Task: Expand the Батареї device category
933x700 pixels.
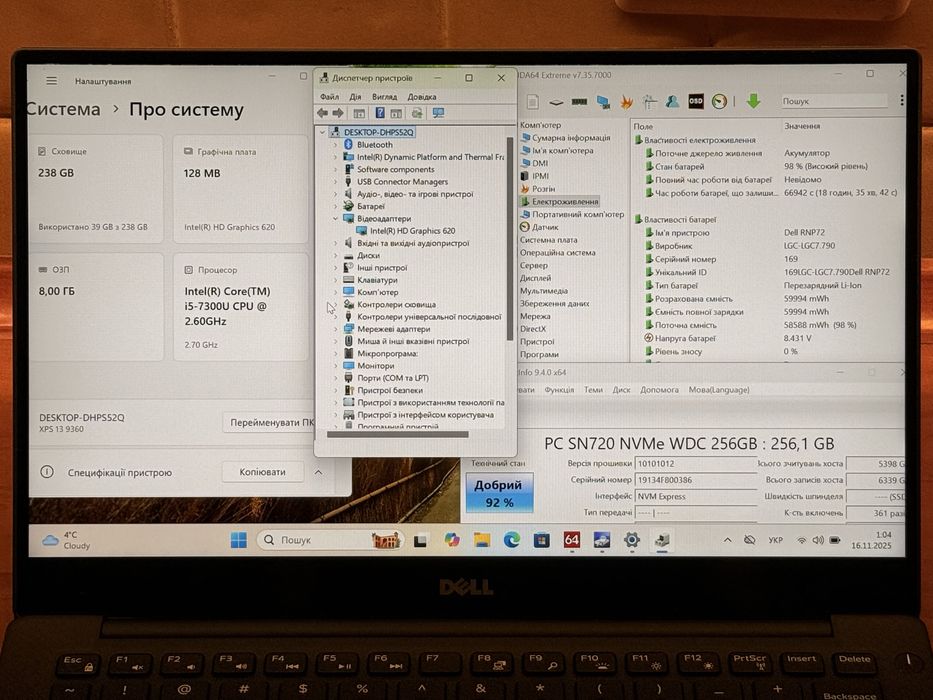Action: click(x=335, y=206)
